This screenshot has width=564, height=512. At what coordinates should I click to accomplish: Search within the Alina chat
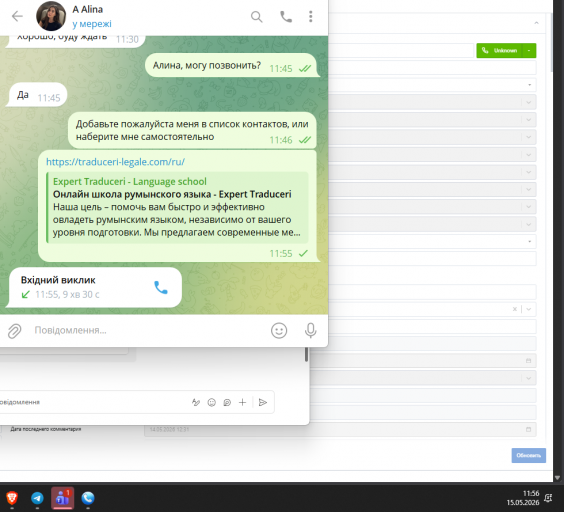256,17
